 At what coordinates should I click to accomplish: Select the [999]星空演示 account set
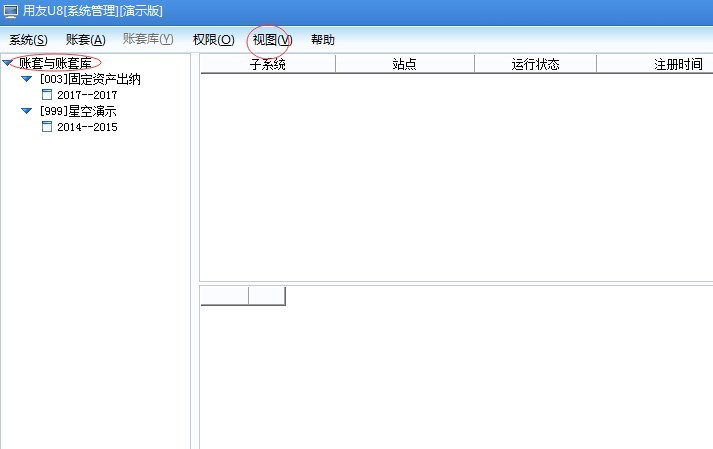pyautogui.click(x=78, y=111)
